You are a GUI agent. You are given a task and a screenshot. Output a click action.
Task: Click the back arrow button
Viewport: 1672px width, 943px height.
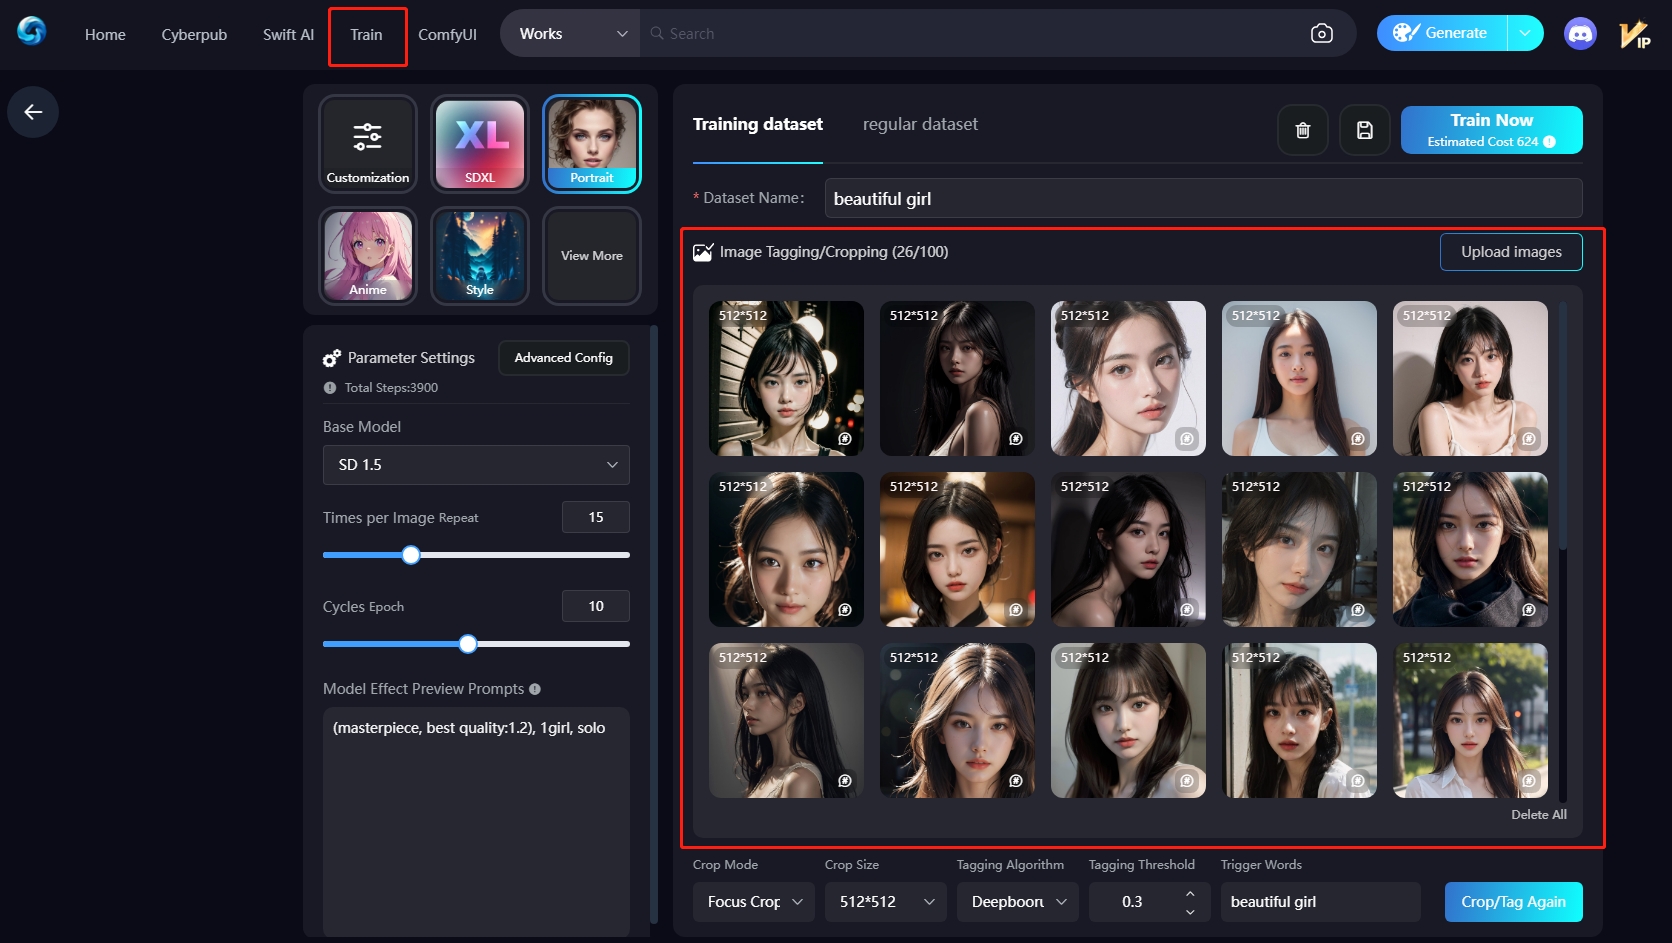click(33, 112)
